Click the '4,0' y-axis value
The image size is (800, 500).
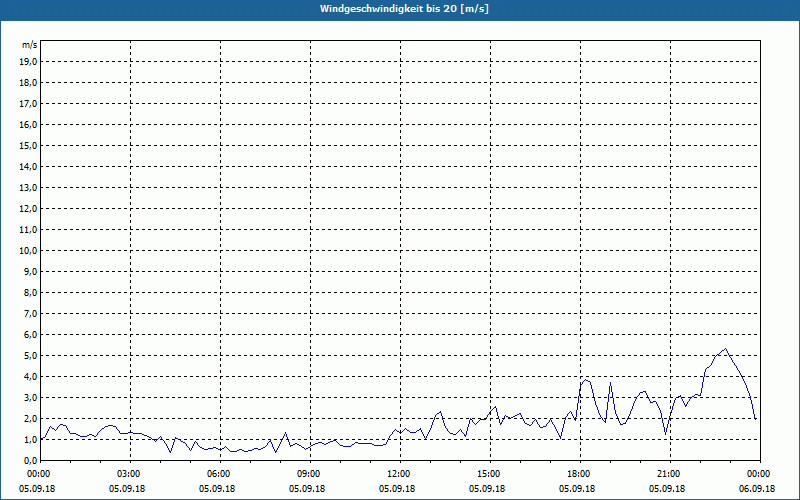coord(30,376)
